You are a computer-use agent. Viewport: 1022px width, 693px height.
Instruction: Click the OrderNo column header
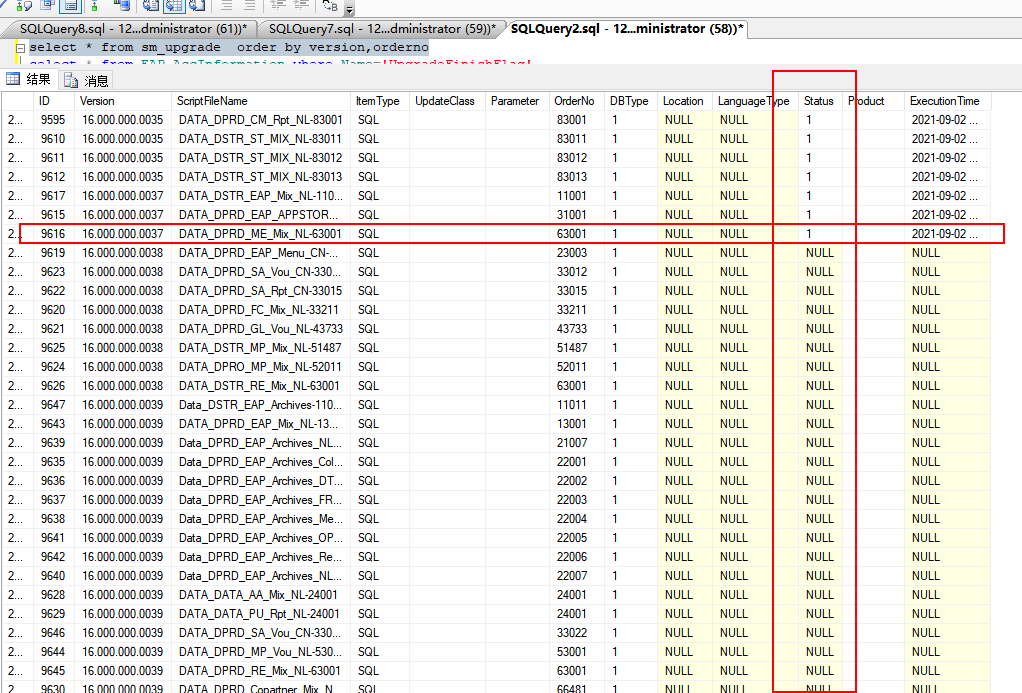[577, 101]
